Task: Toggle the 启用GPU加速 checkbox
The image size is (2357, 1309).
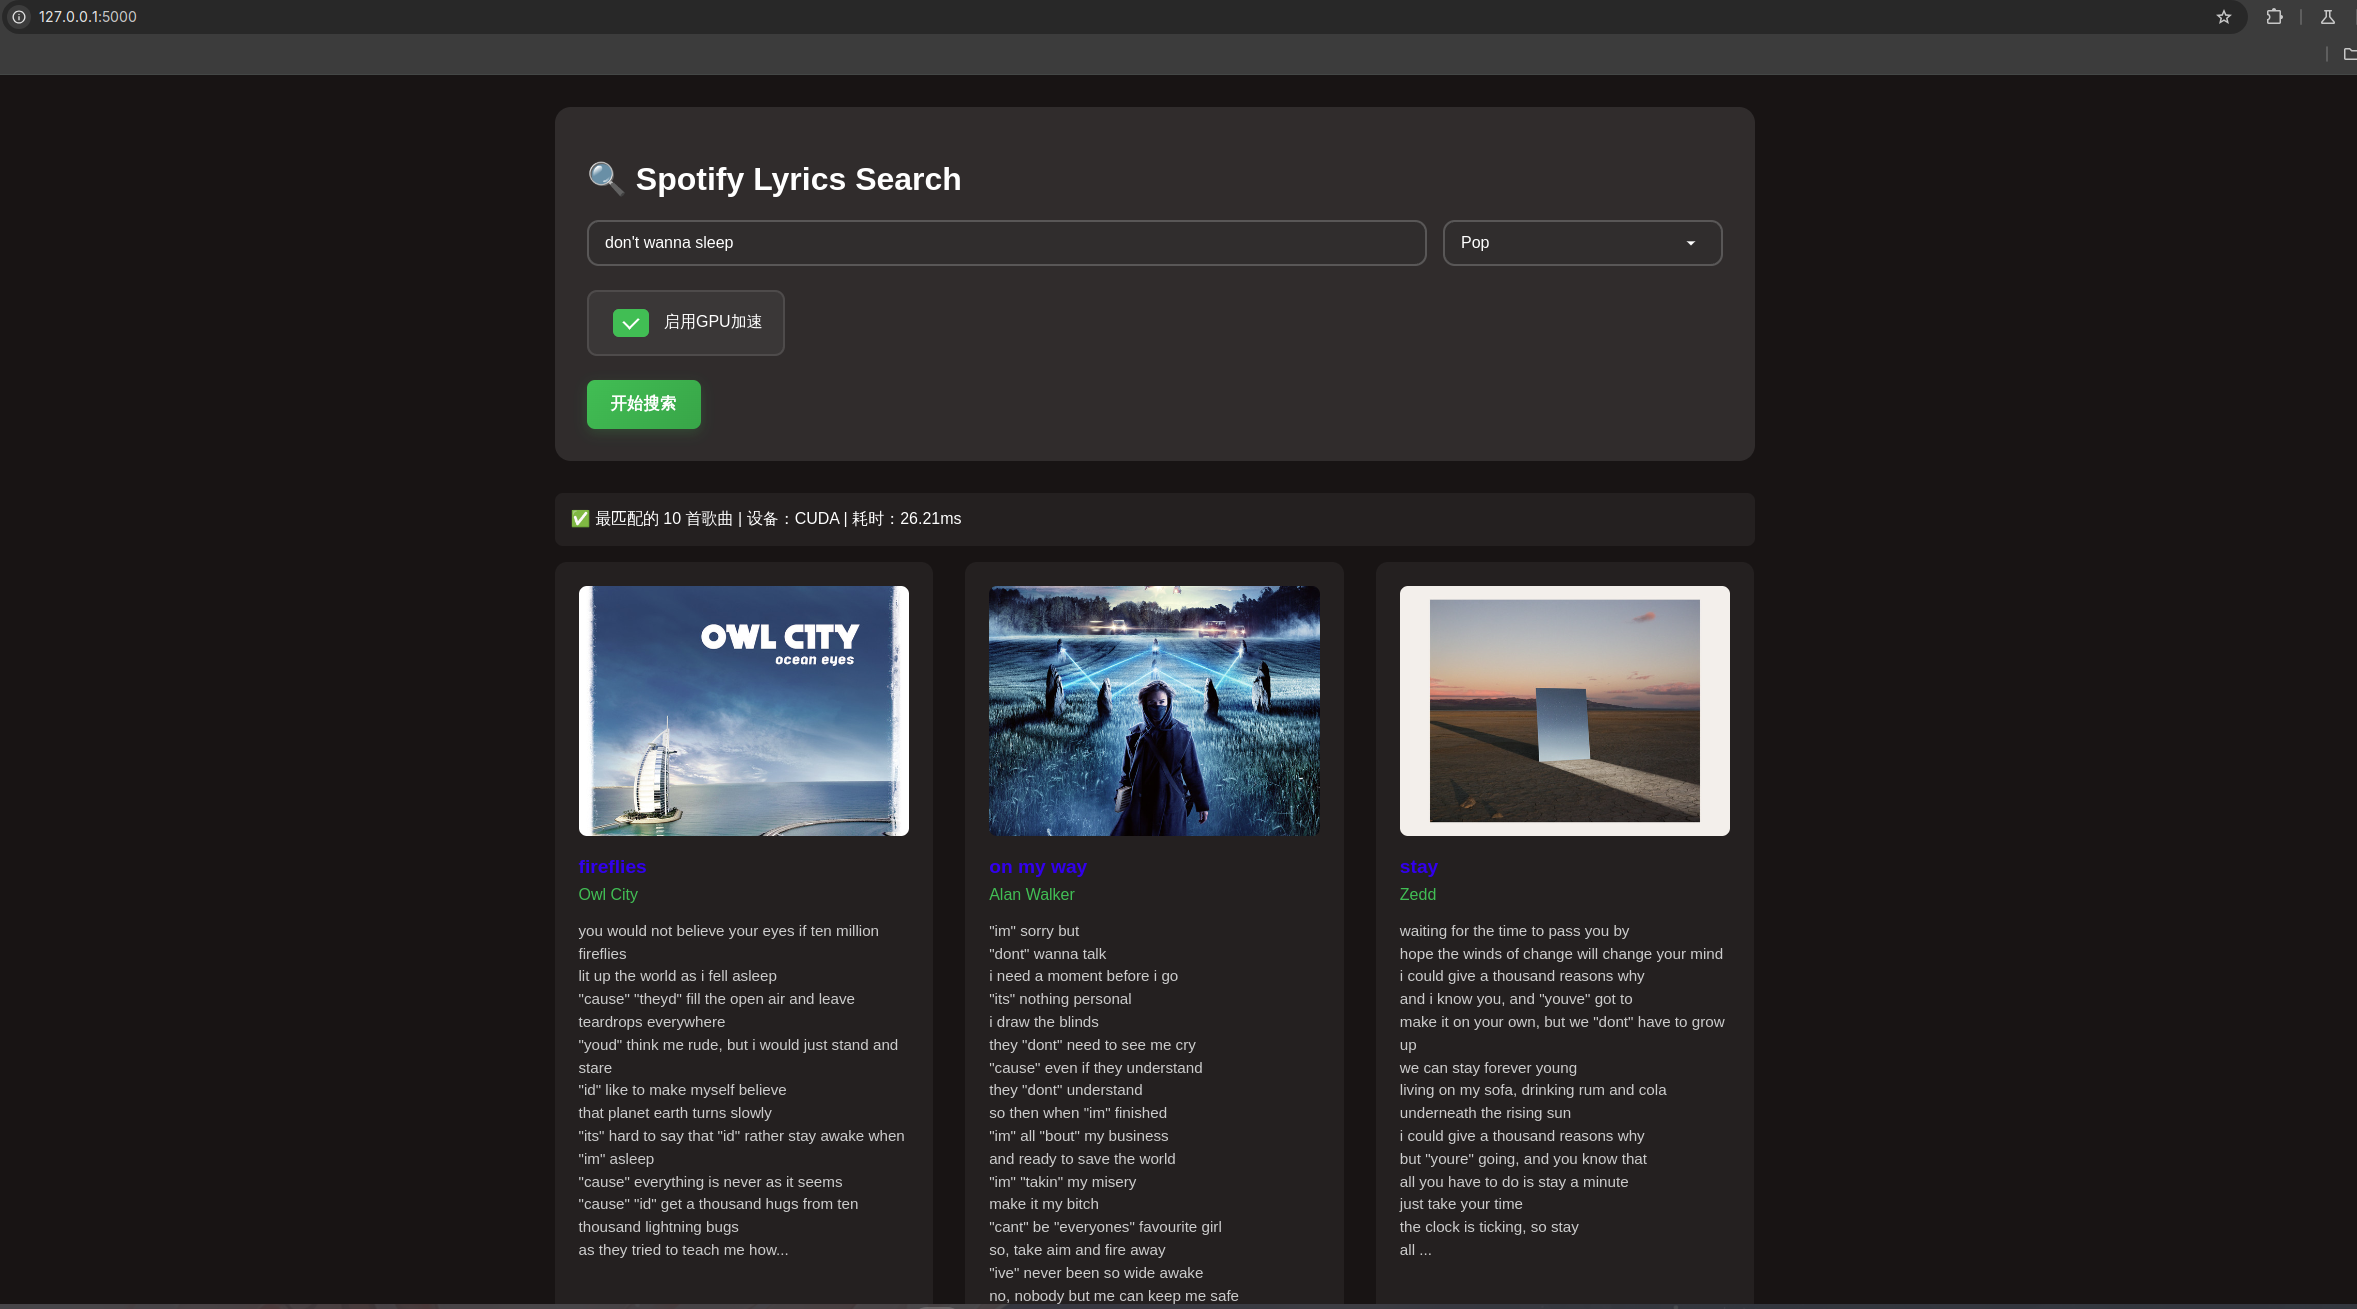Action: (631, 323)
